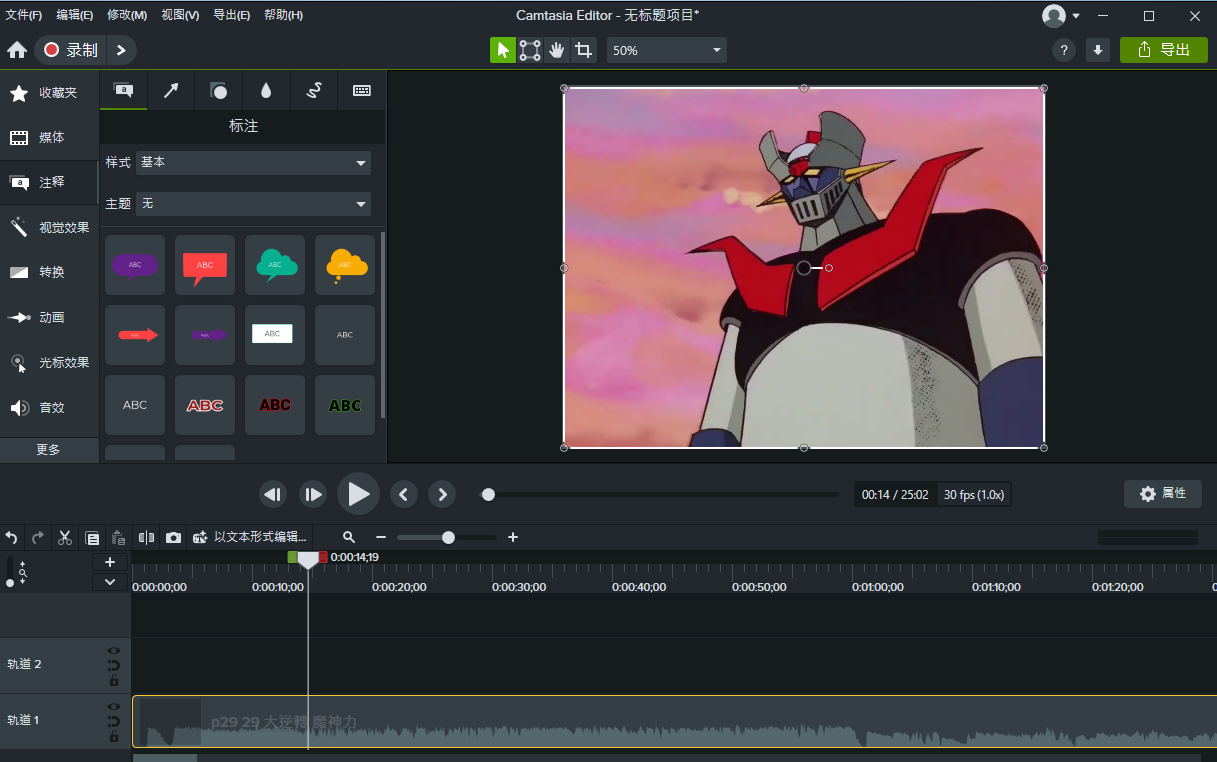Open Transitions (转换) in the sidebar
The width and height of the screenshot is (1217, 762).
(x=49, y=273)
